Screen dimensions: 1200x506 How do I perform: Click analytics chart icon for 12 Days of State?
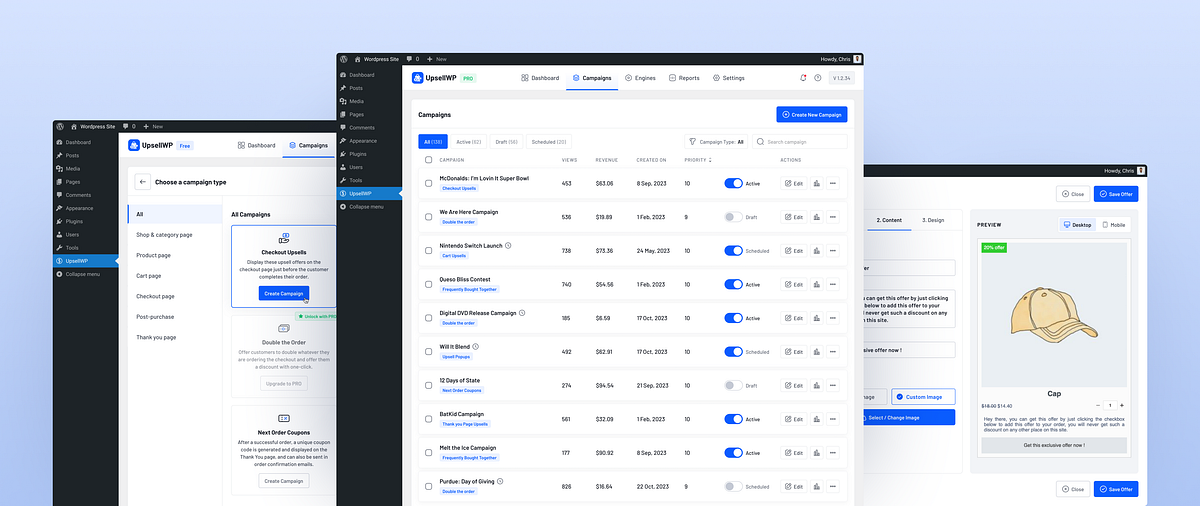pyautogui.click(x=817, y=385)
